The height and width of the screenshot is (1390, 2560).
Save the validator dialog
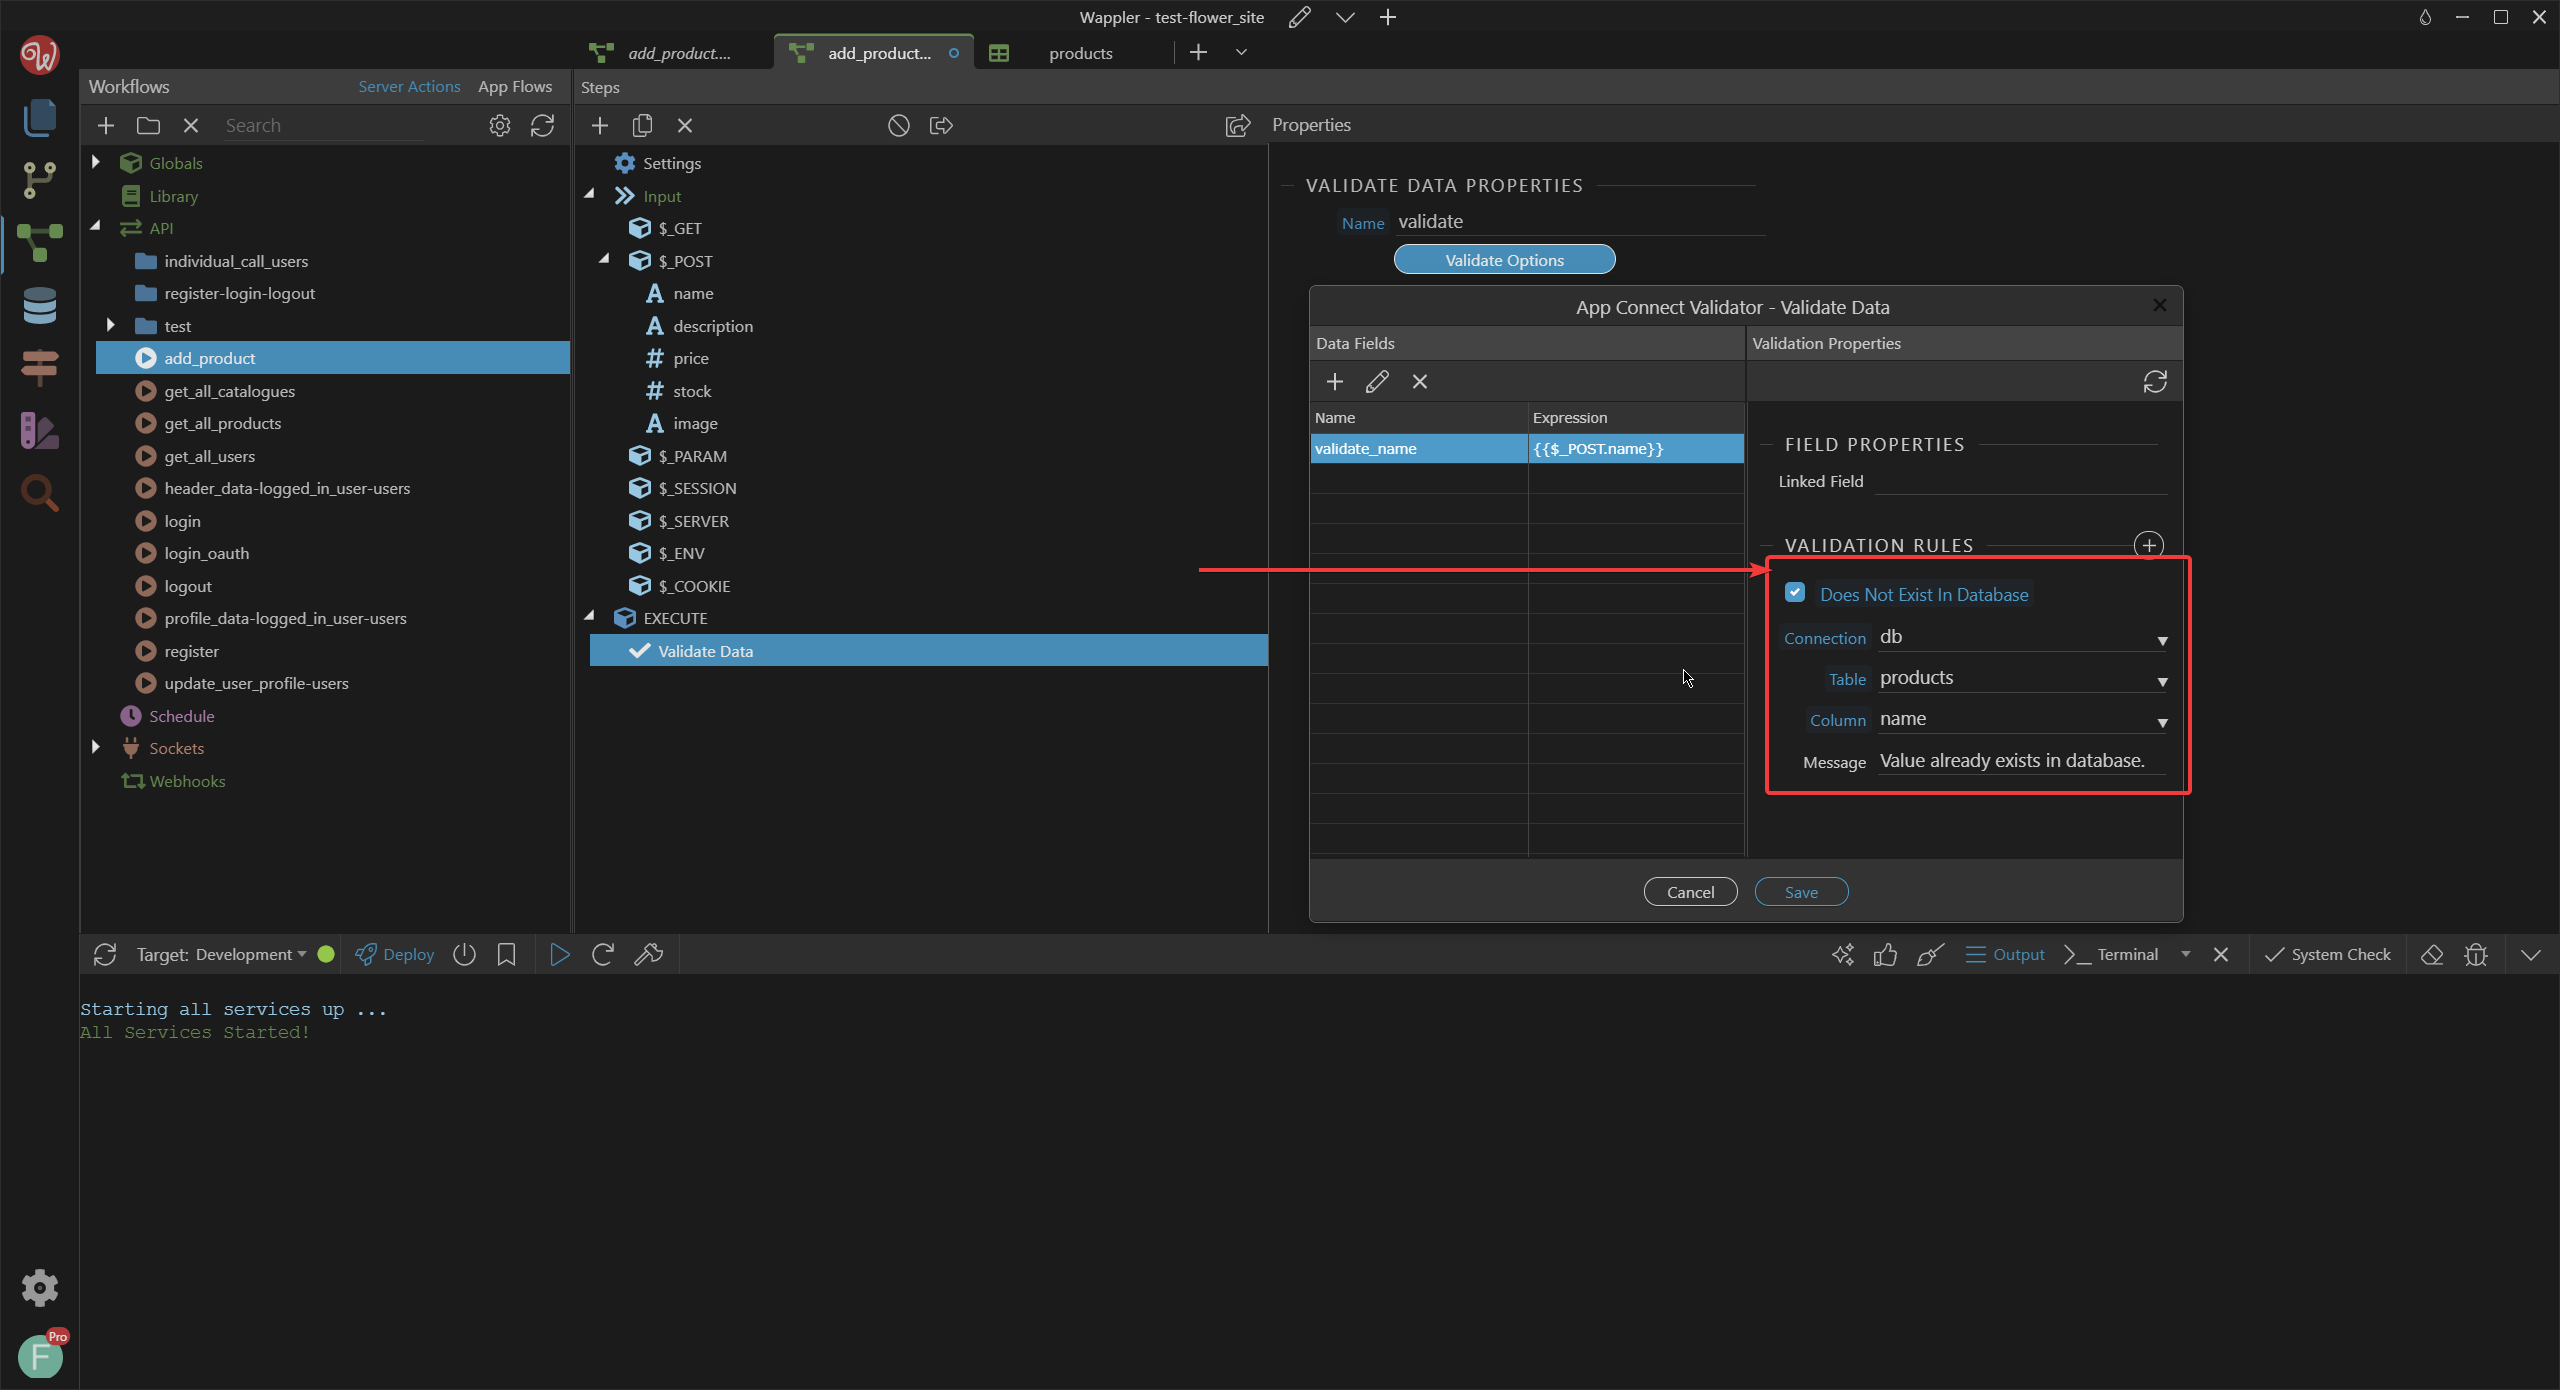pyautogui.click(x=1801, y=892)
